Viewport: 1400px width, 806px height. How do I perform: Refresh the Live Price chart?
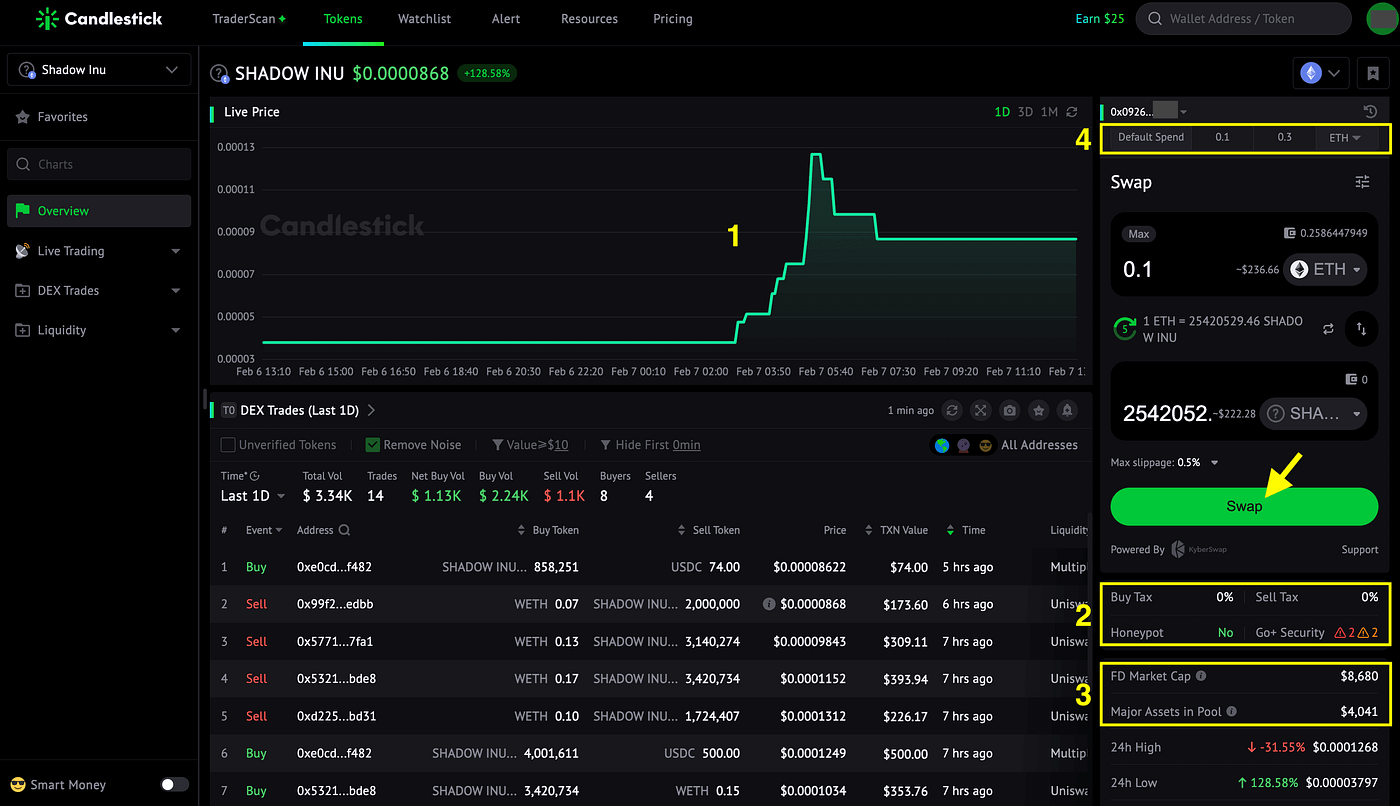[1072, 112]
